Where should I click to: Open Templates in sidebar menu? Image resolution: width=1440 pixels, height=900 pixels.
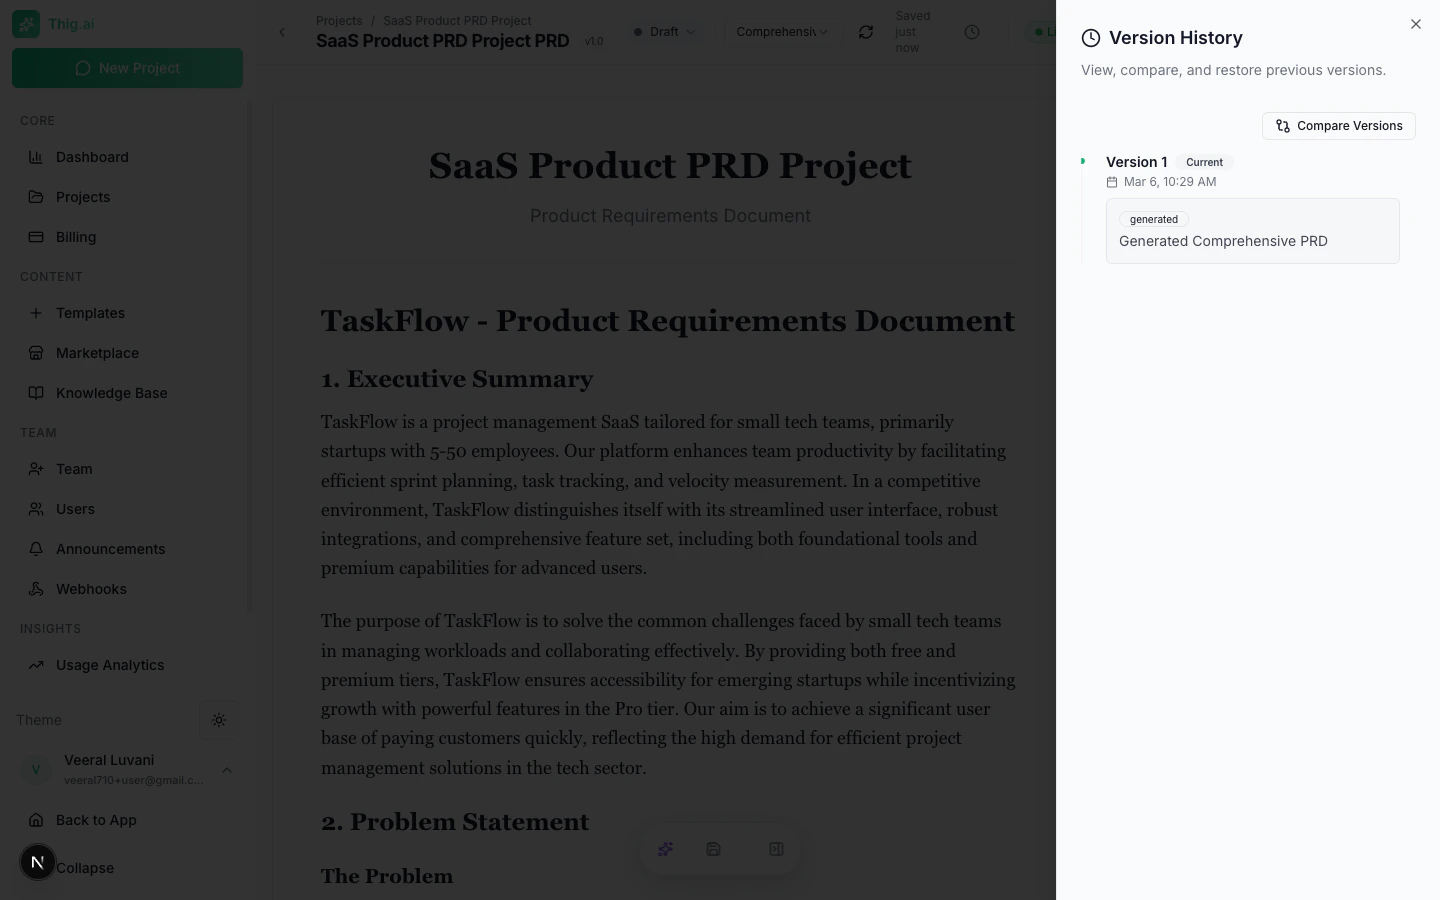127,313
